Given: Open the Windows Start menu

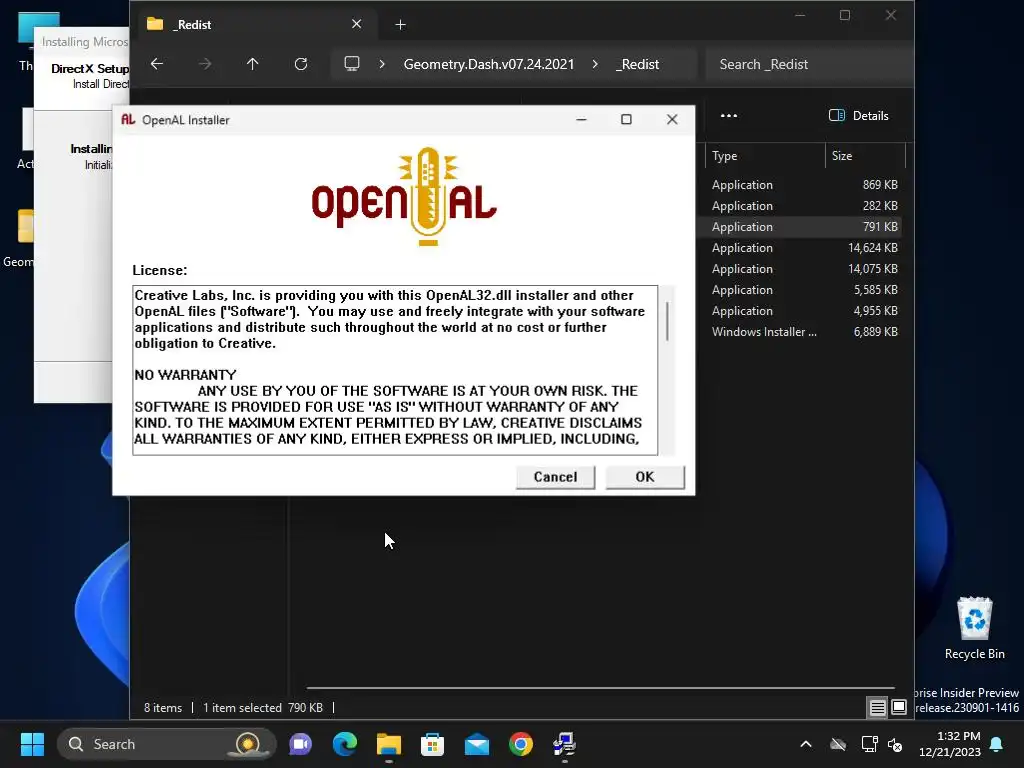Looking at the screenshot, I should tap(32, 744).
